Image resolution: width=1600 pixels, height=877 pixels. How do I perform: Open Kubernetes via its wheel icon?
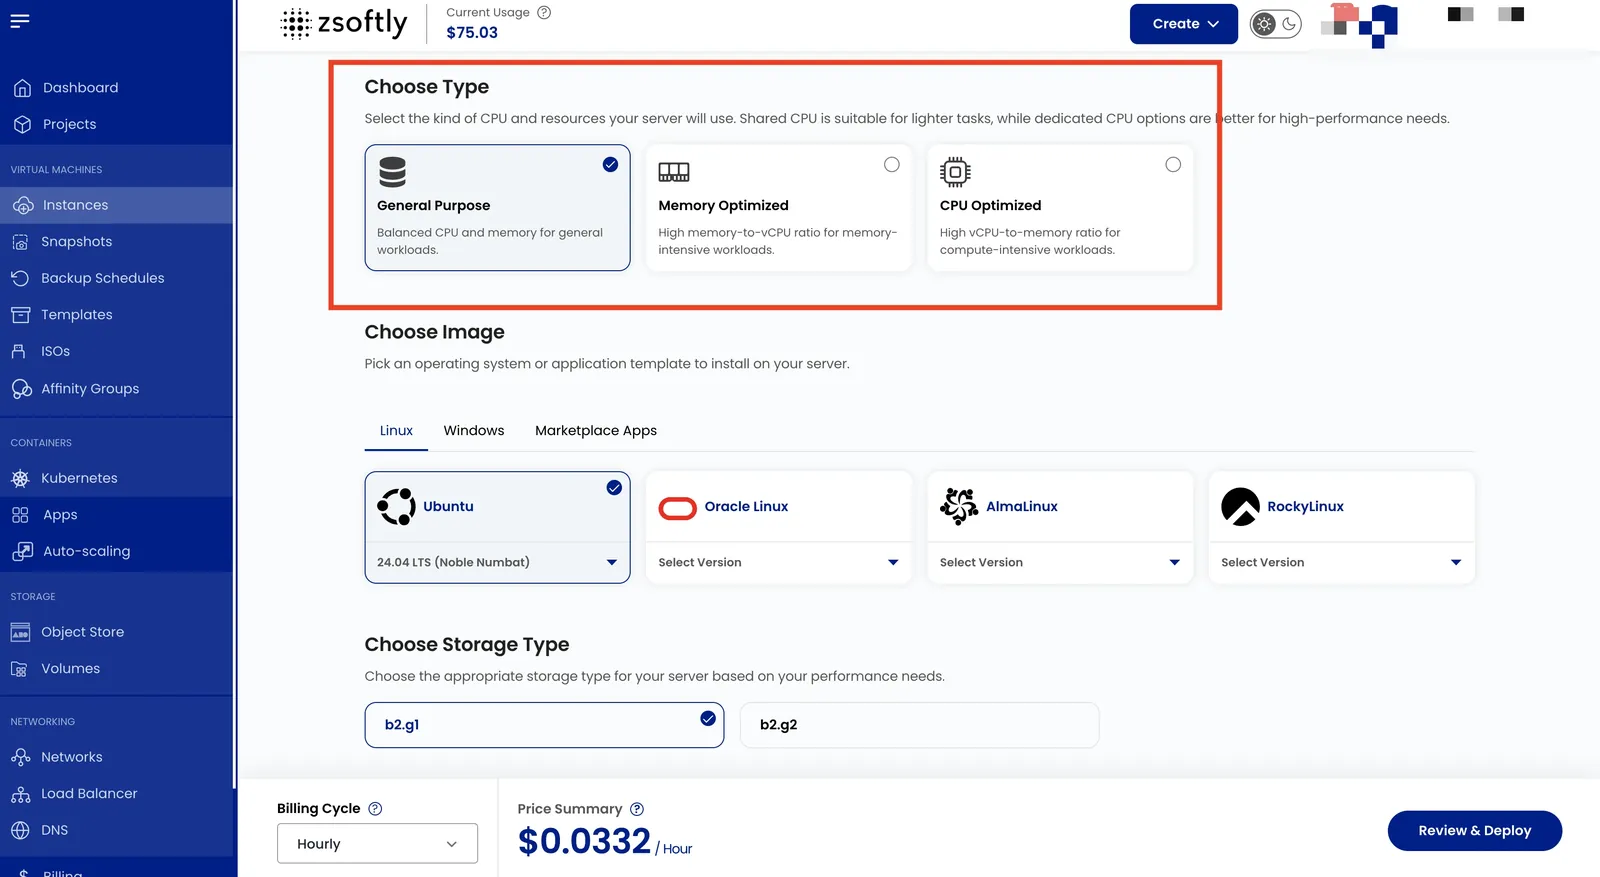(x=20, y=478)
